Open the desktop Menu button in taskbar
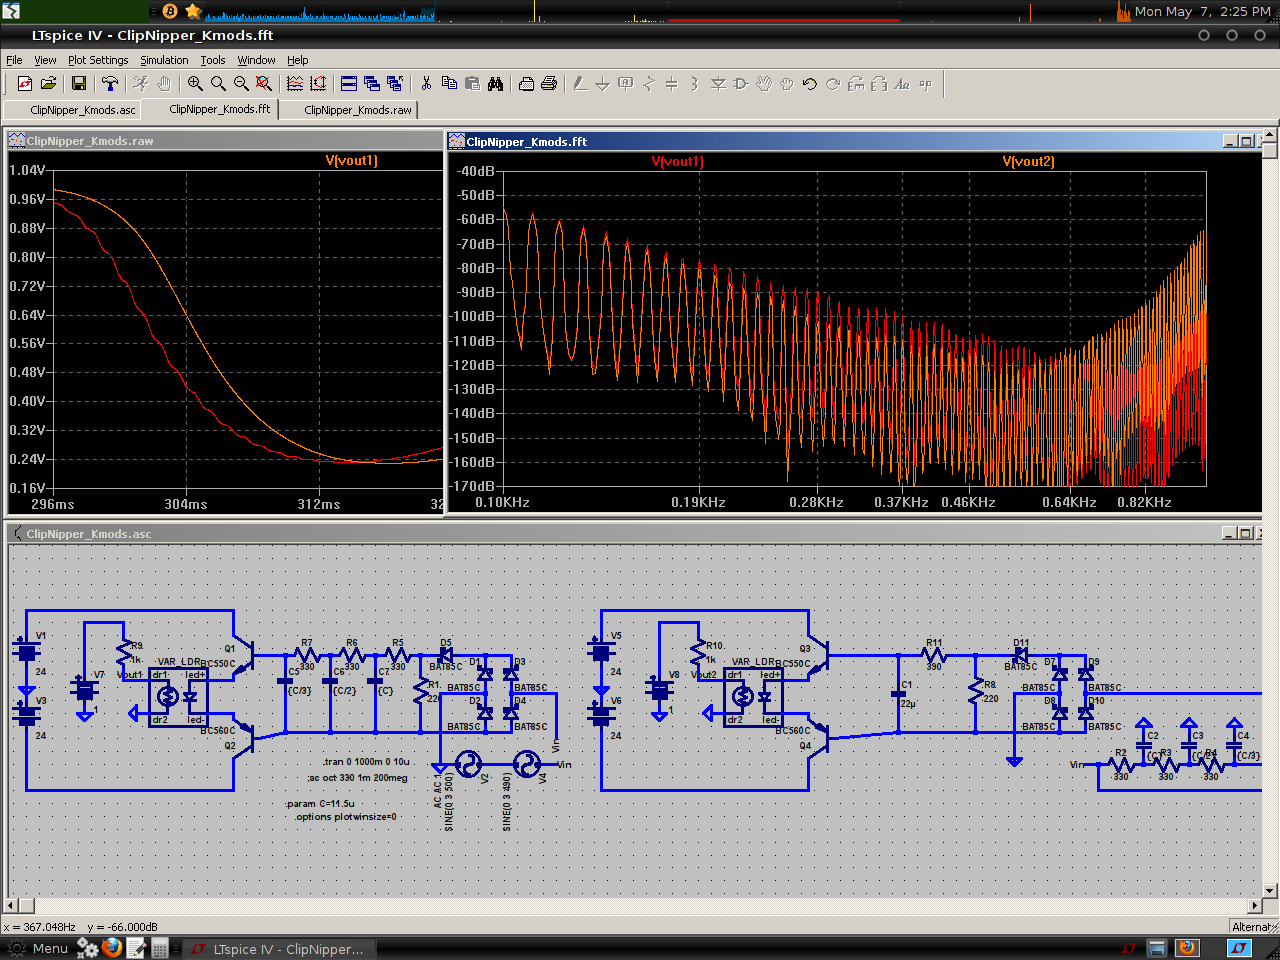 pos(38,948)
